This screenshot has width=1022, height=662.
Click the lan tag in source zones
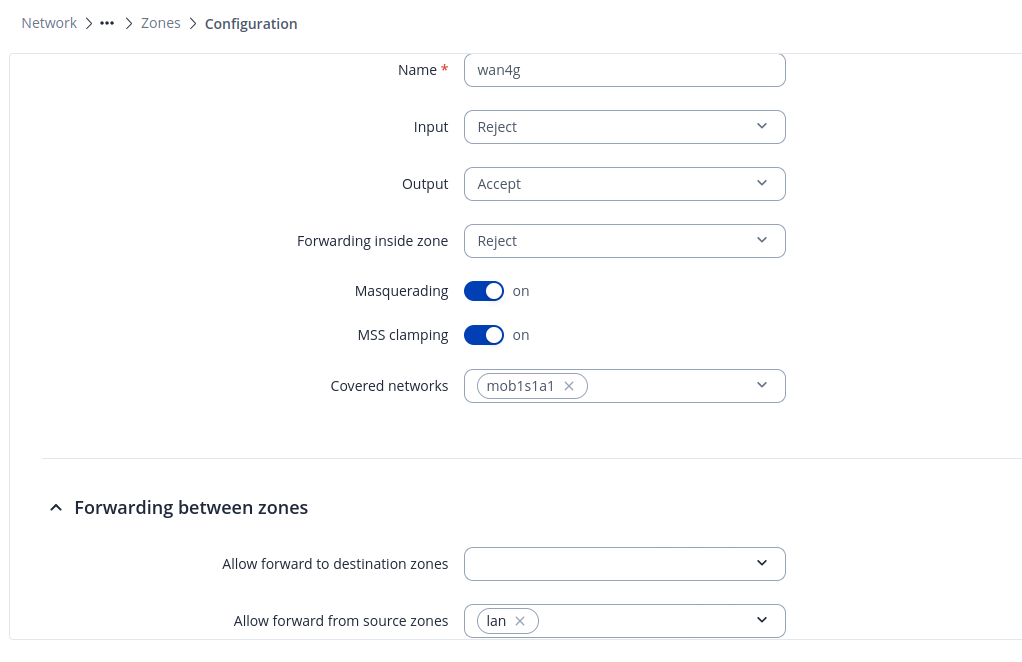pos(496,621)
